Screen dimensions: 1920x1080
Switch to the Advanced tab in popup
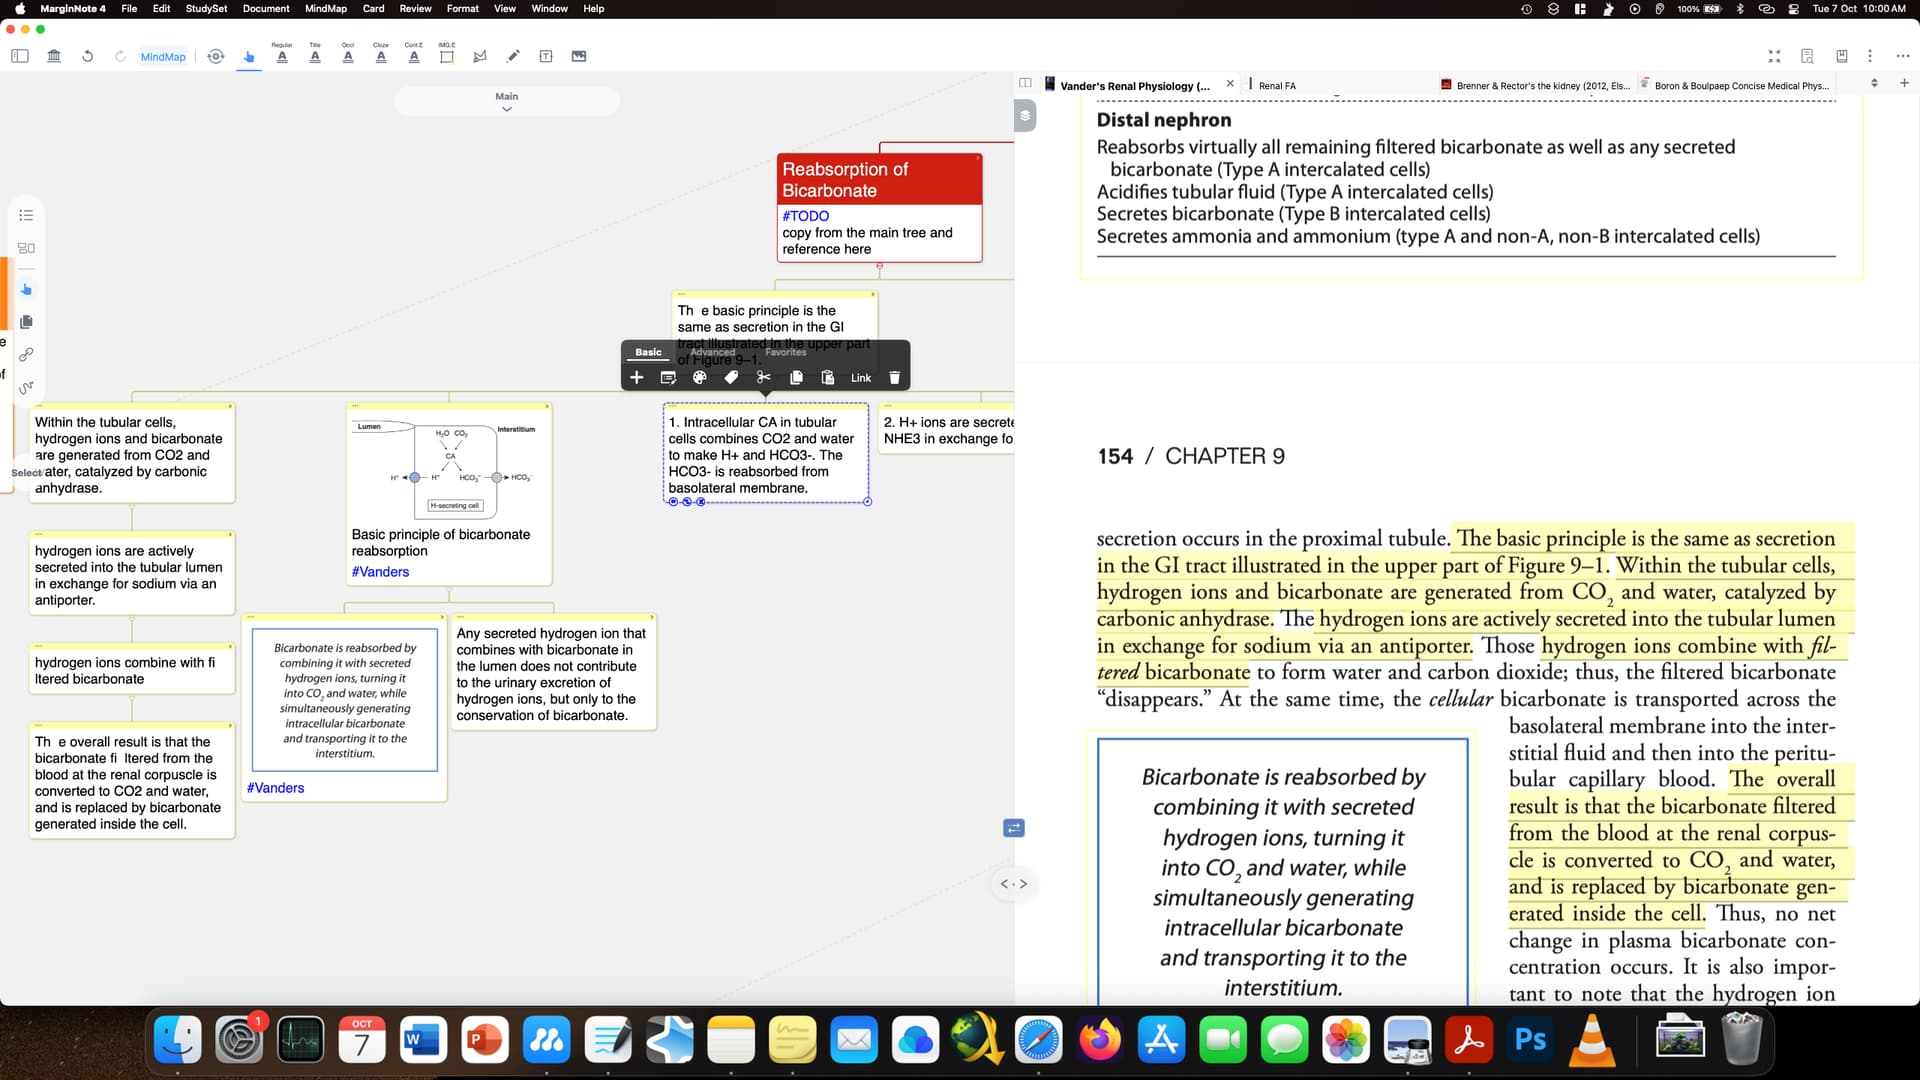pos(712,352)
